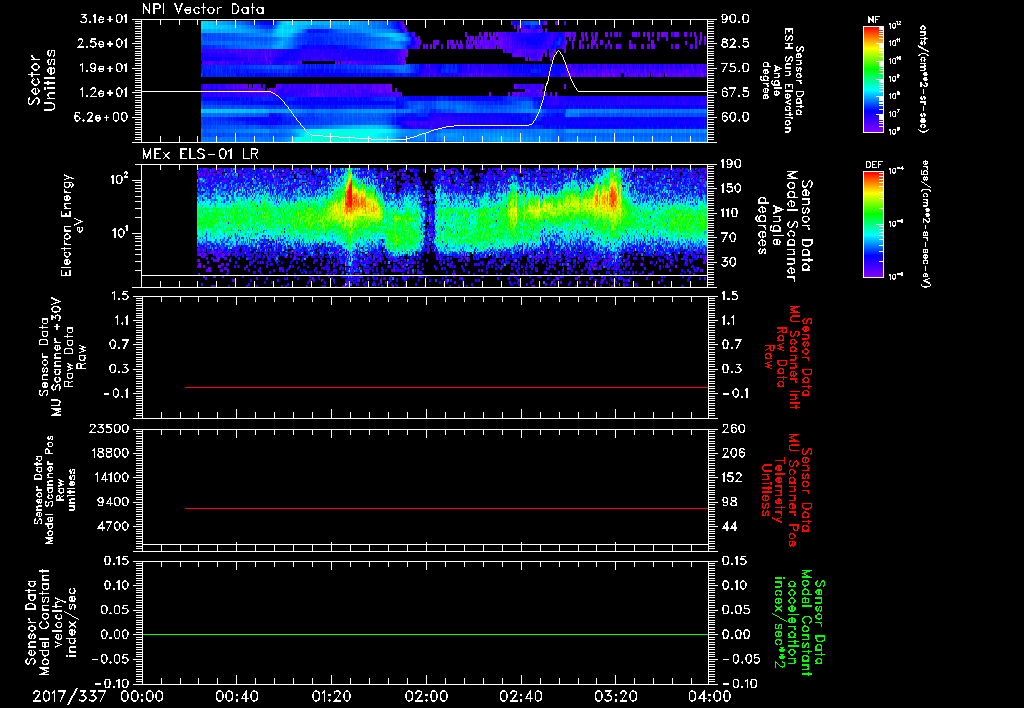1024x708 pixels.
Task: Click the '9400' scanner position tick value
Action: [x=114, y=502]
